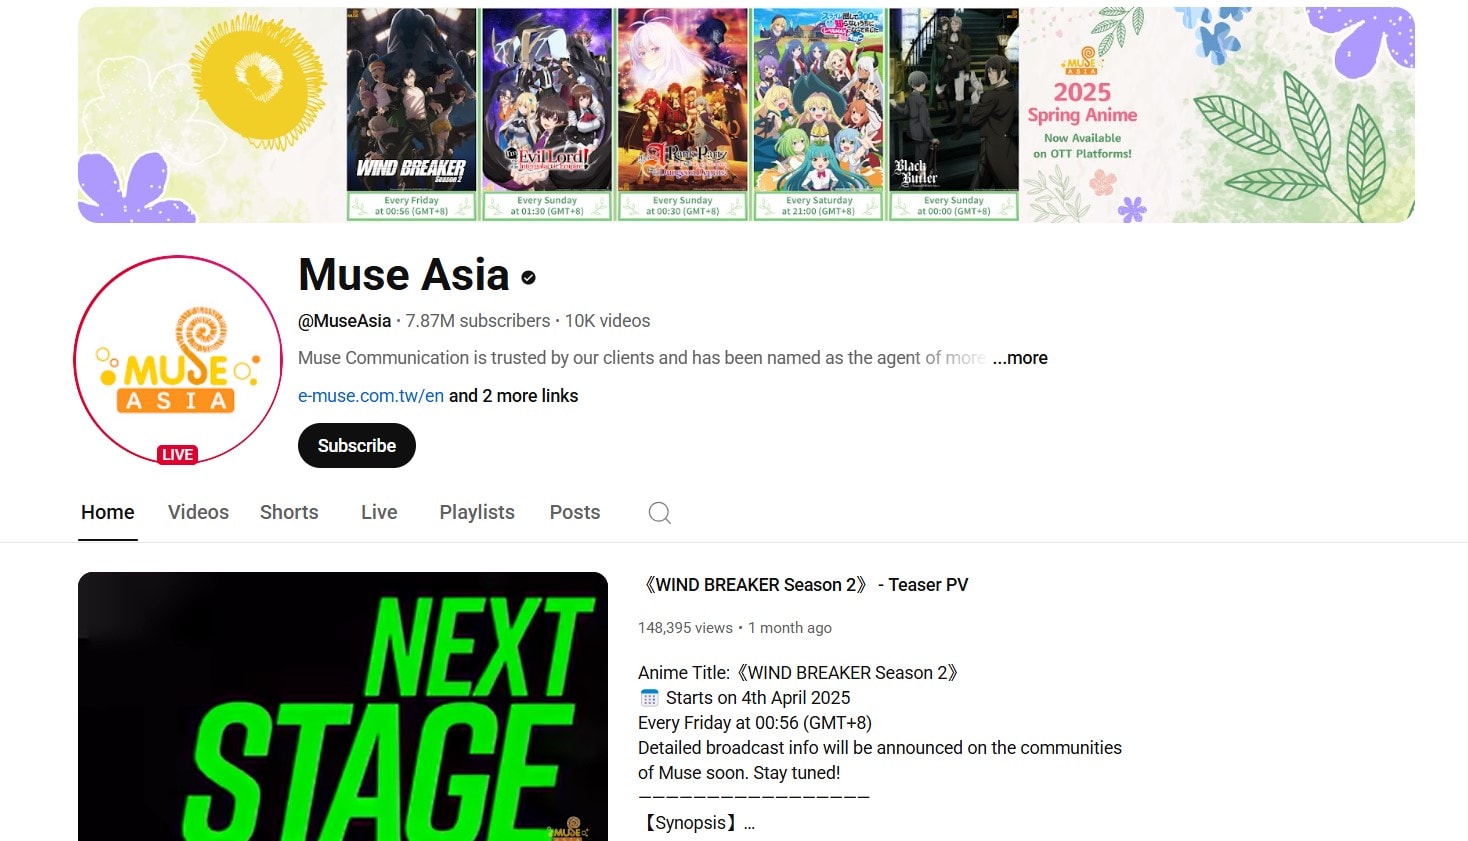Open the Posts tab

[x=575, y=512]
